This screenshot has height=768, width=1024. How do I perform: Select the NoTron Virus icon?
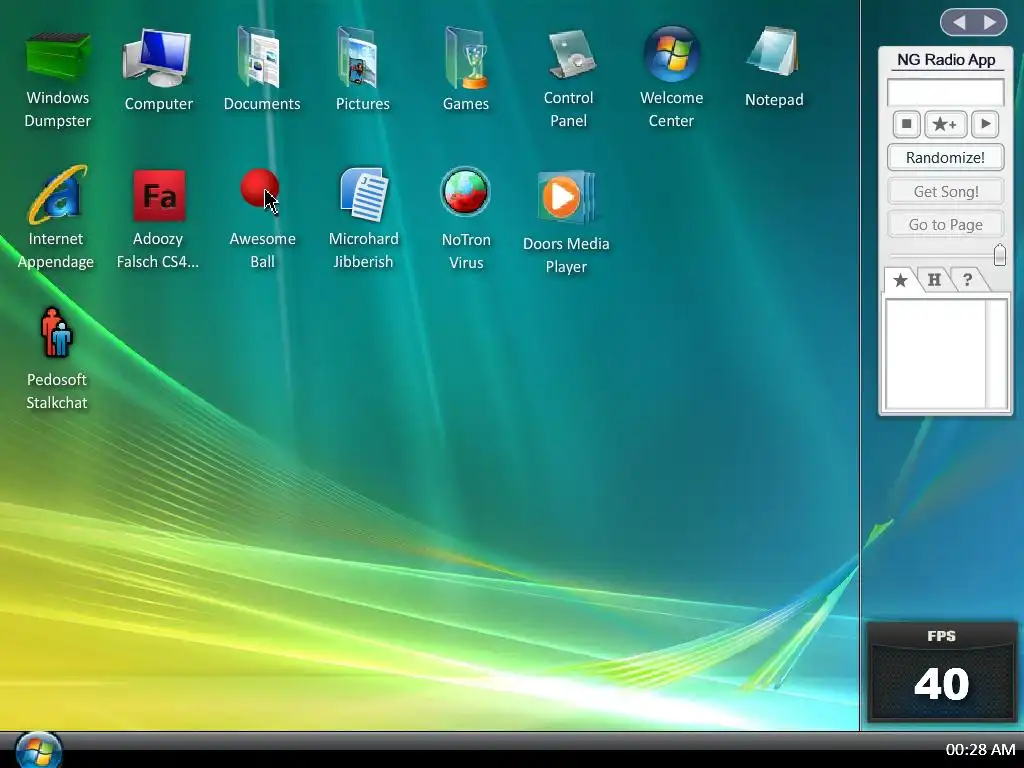[465, 191]
